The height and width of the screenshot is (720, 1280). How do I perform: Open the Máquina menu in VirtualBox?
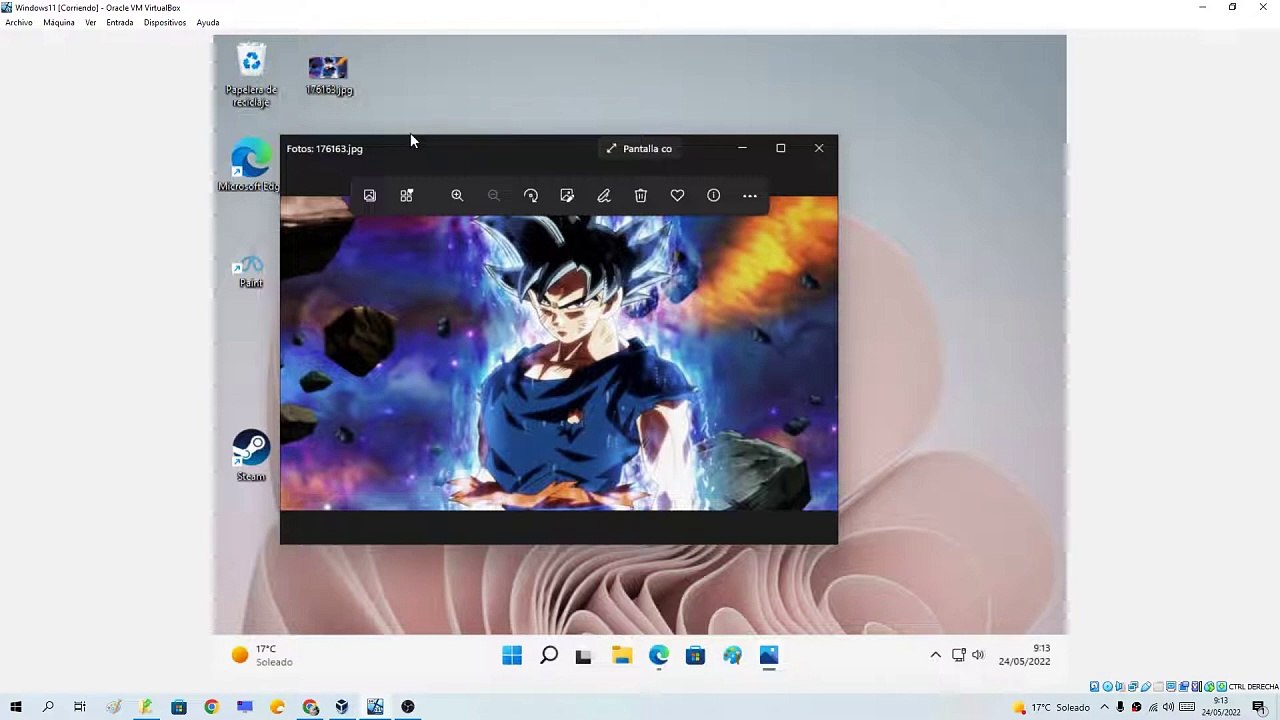(x=59, y=22)
